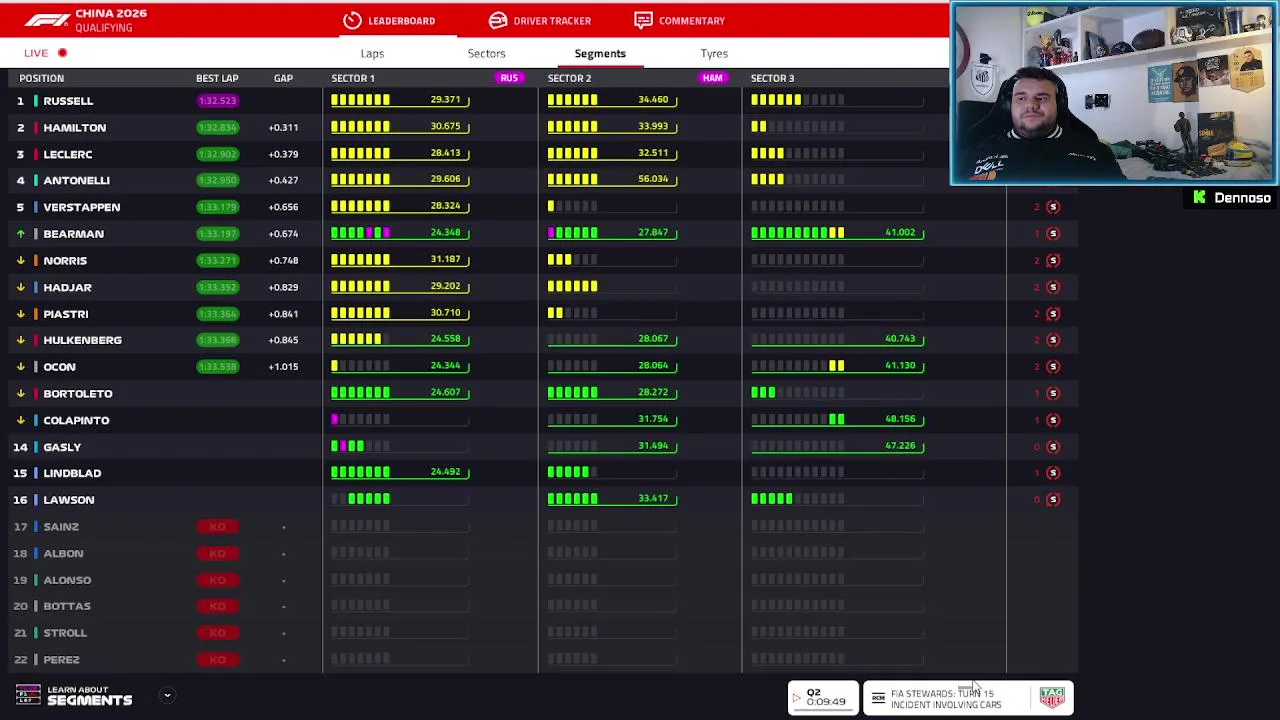Click Russell's purple 1:32.523 best lap
The width and height of the screenshot is (1280, 720).
pyautogui.click(x=217, y=101)
